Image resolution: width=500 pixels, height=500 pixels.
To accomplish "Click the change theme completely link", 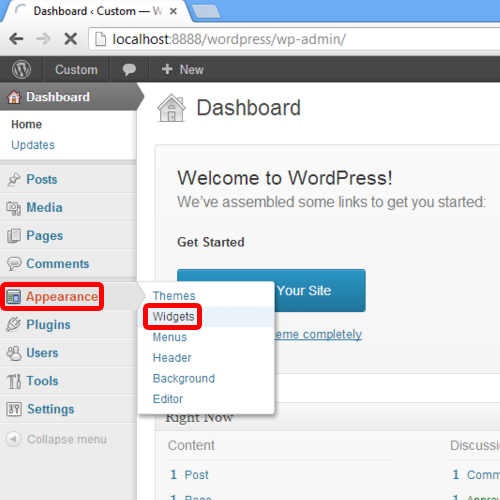I will pyautogui.click(x=318, y=334).
